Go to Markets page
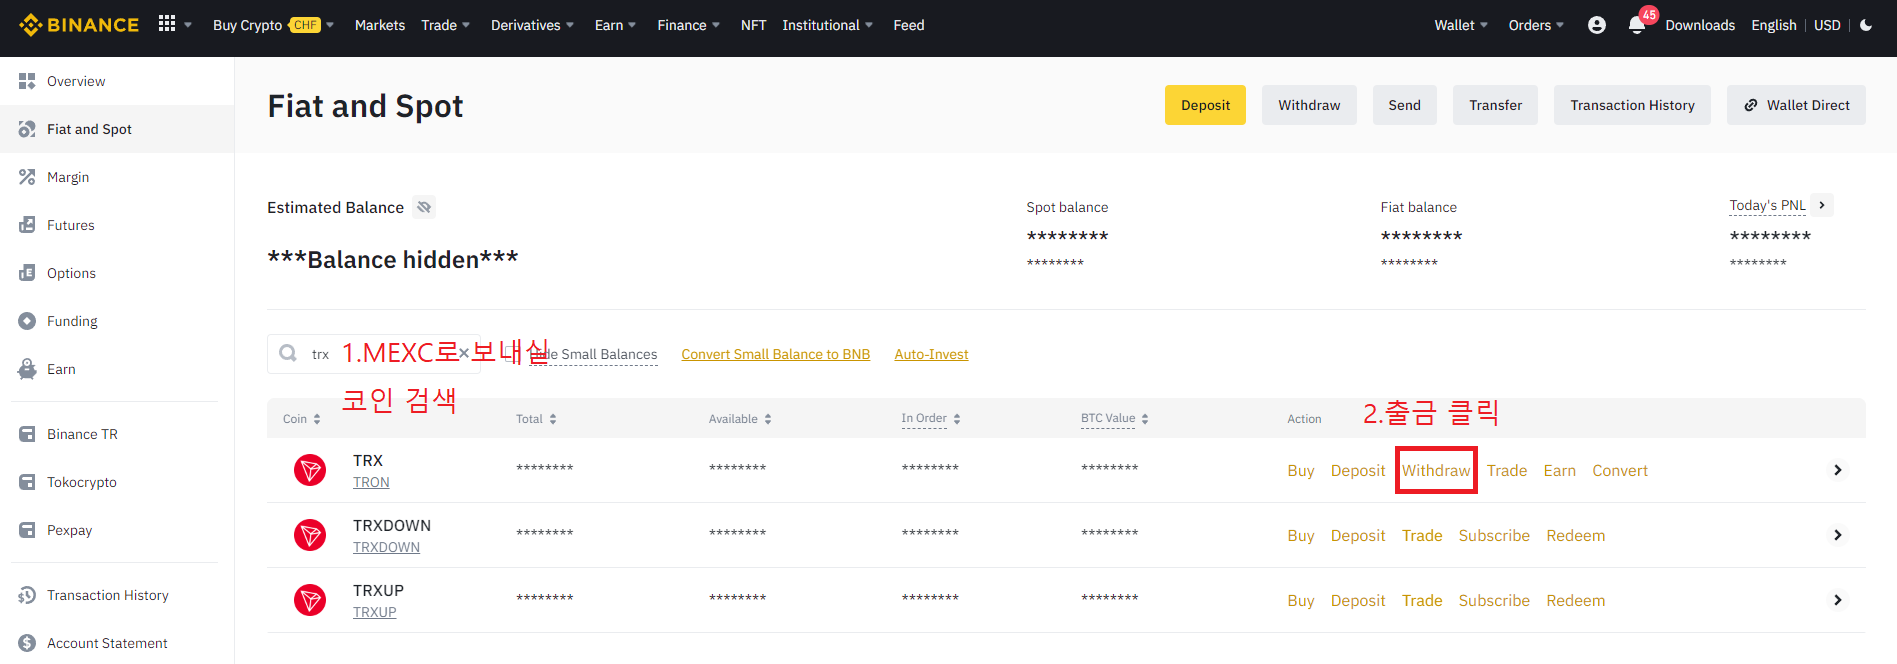The image size is (1897, 664). pyautogui.click(x=380, y=25)
